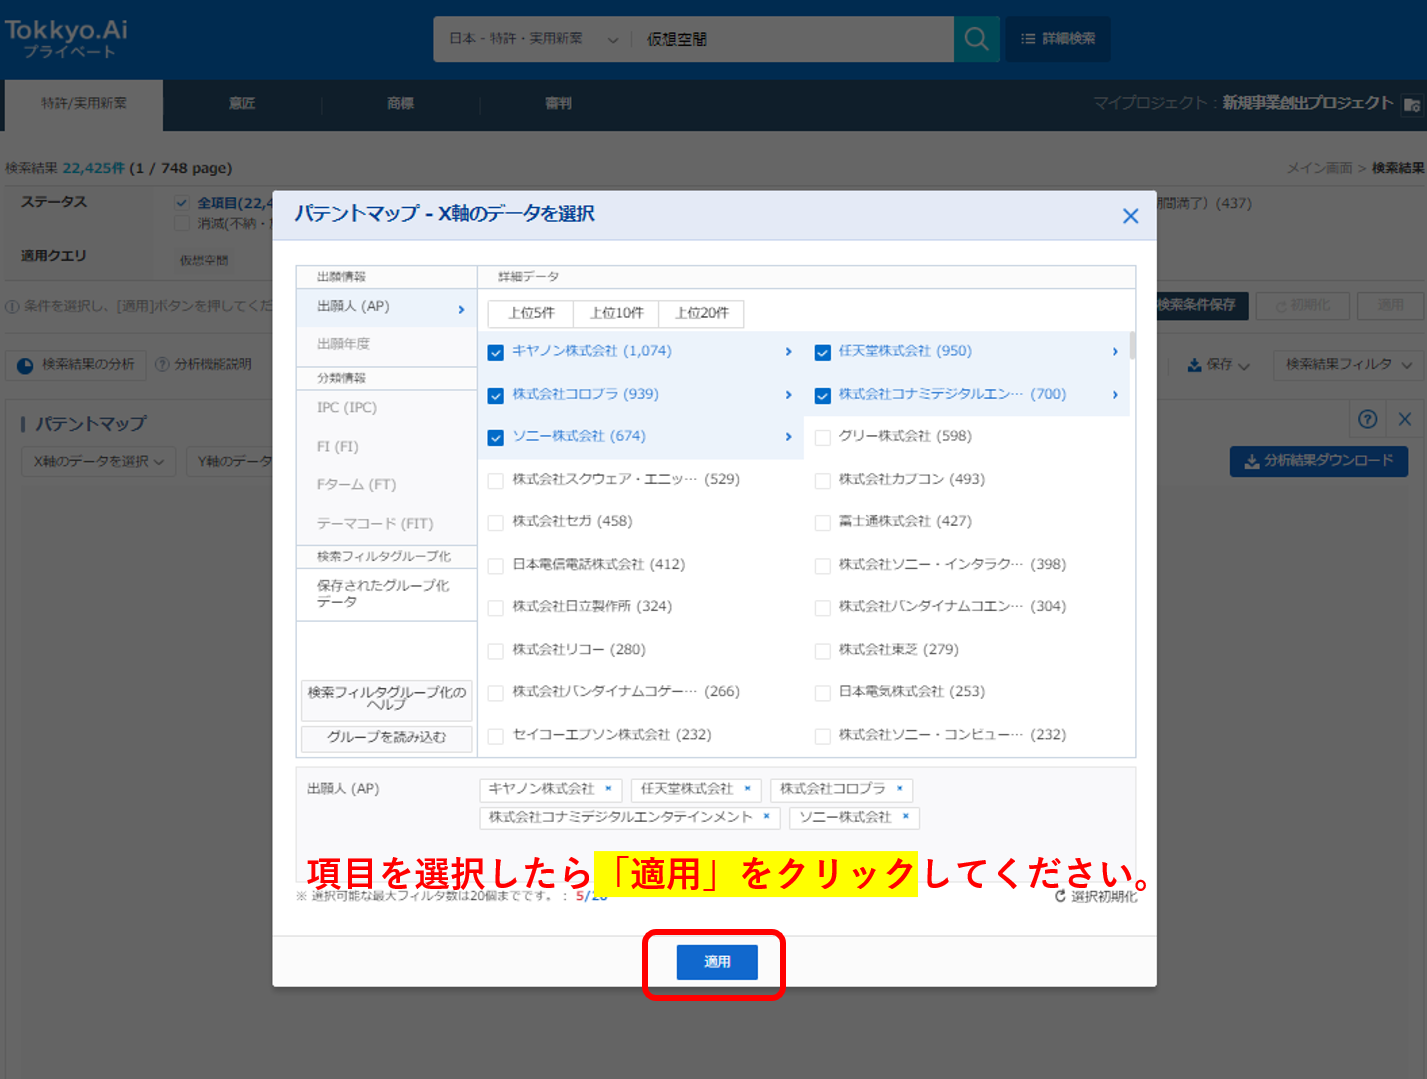
Task: Open 日本 - 特許・実用新案 dropdown
Action: (533, 39)
